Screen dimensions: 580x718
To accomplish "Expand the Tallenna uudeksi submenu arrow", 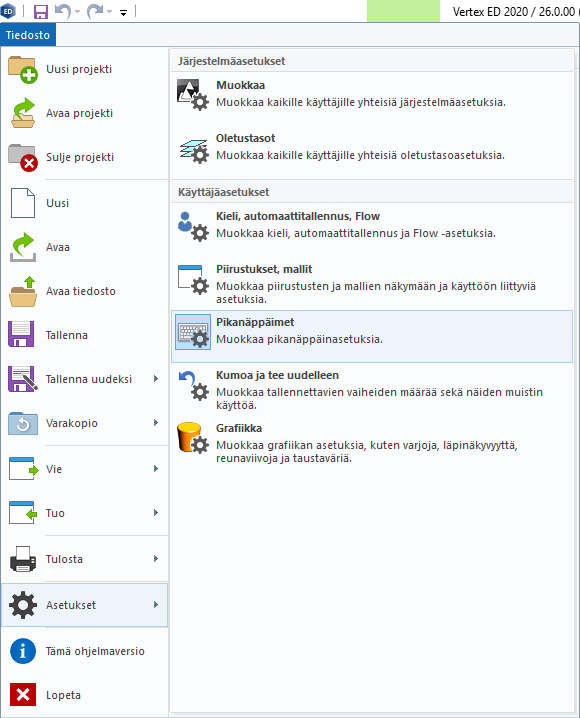I will (156, 379).
